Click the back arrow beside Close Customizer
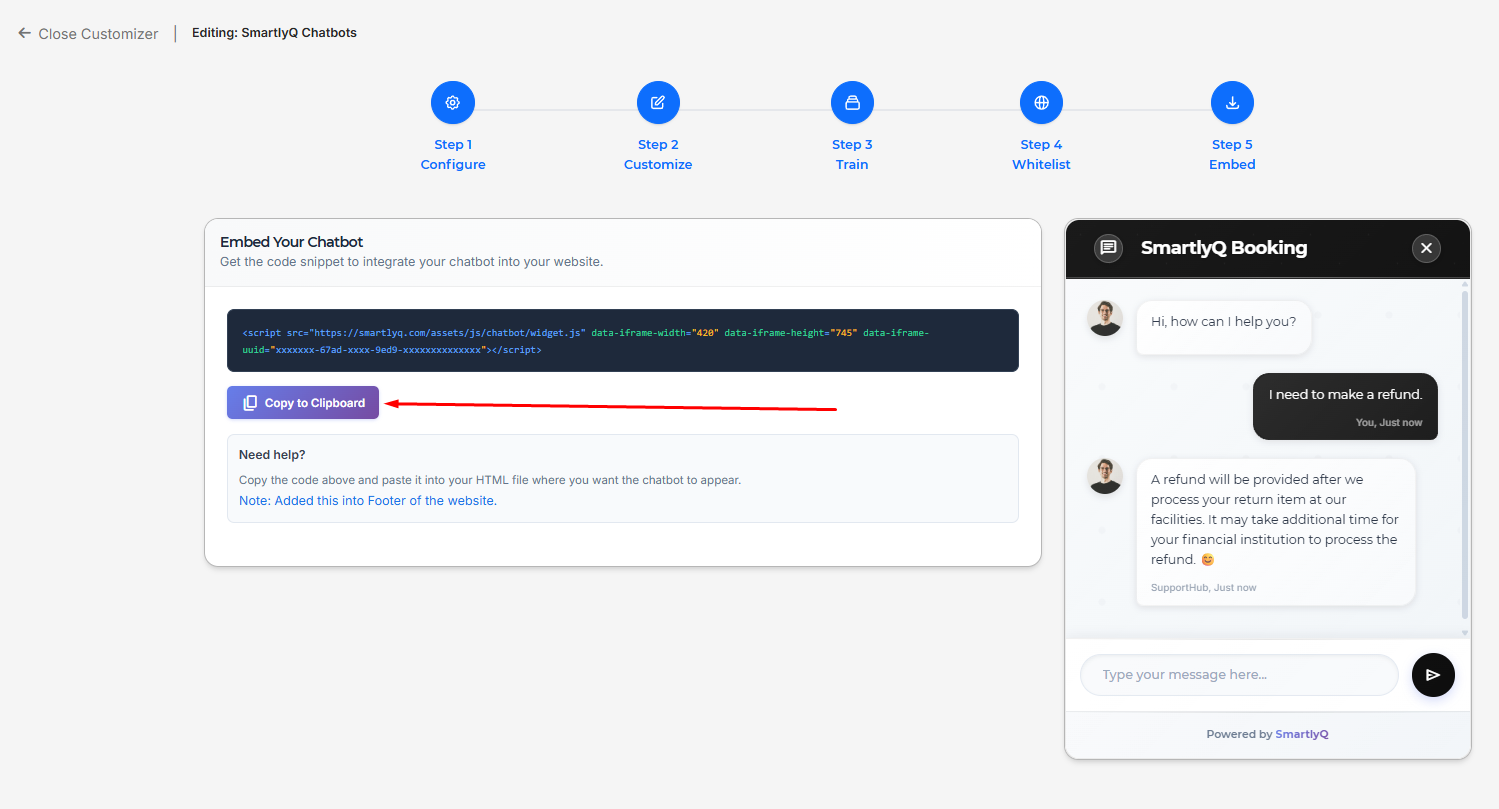Screen dimensions: 1499x809 click(25, 33)
